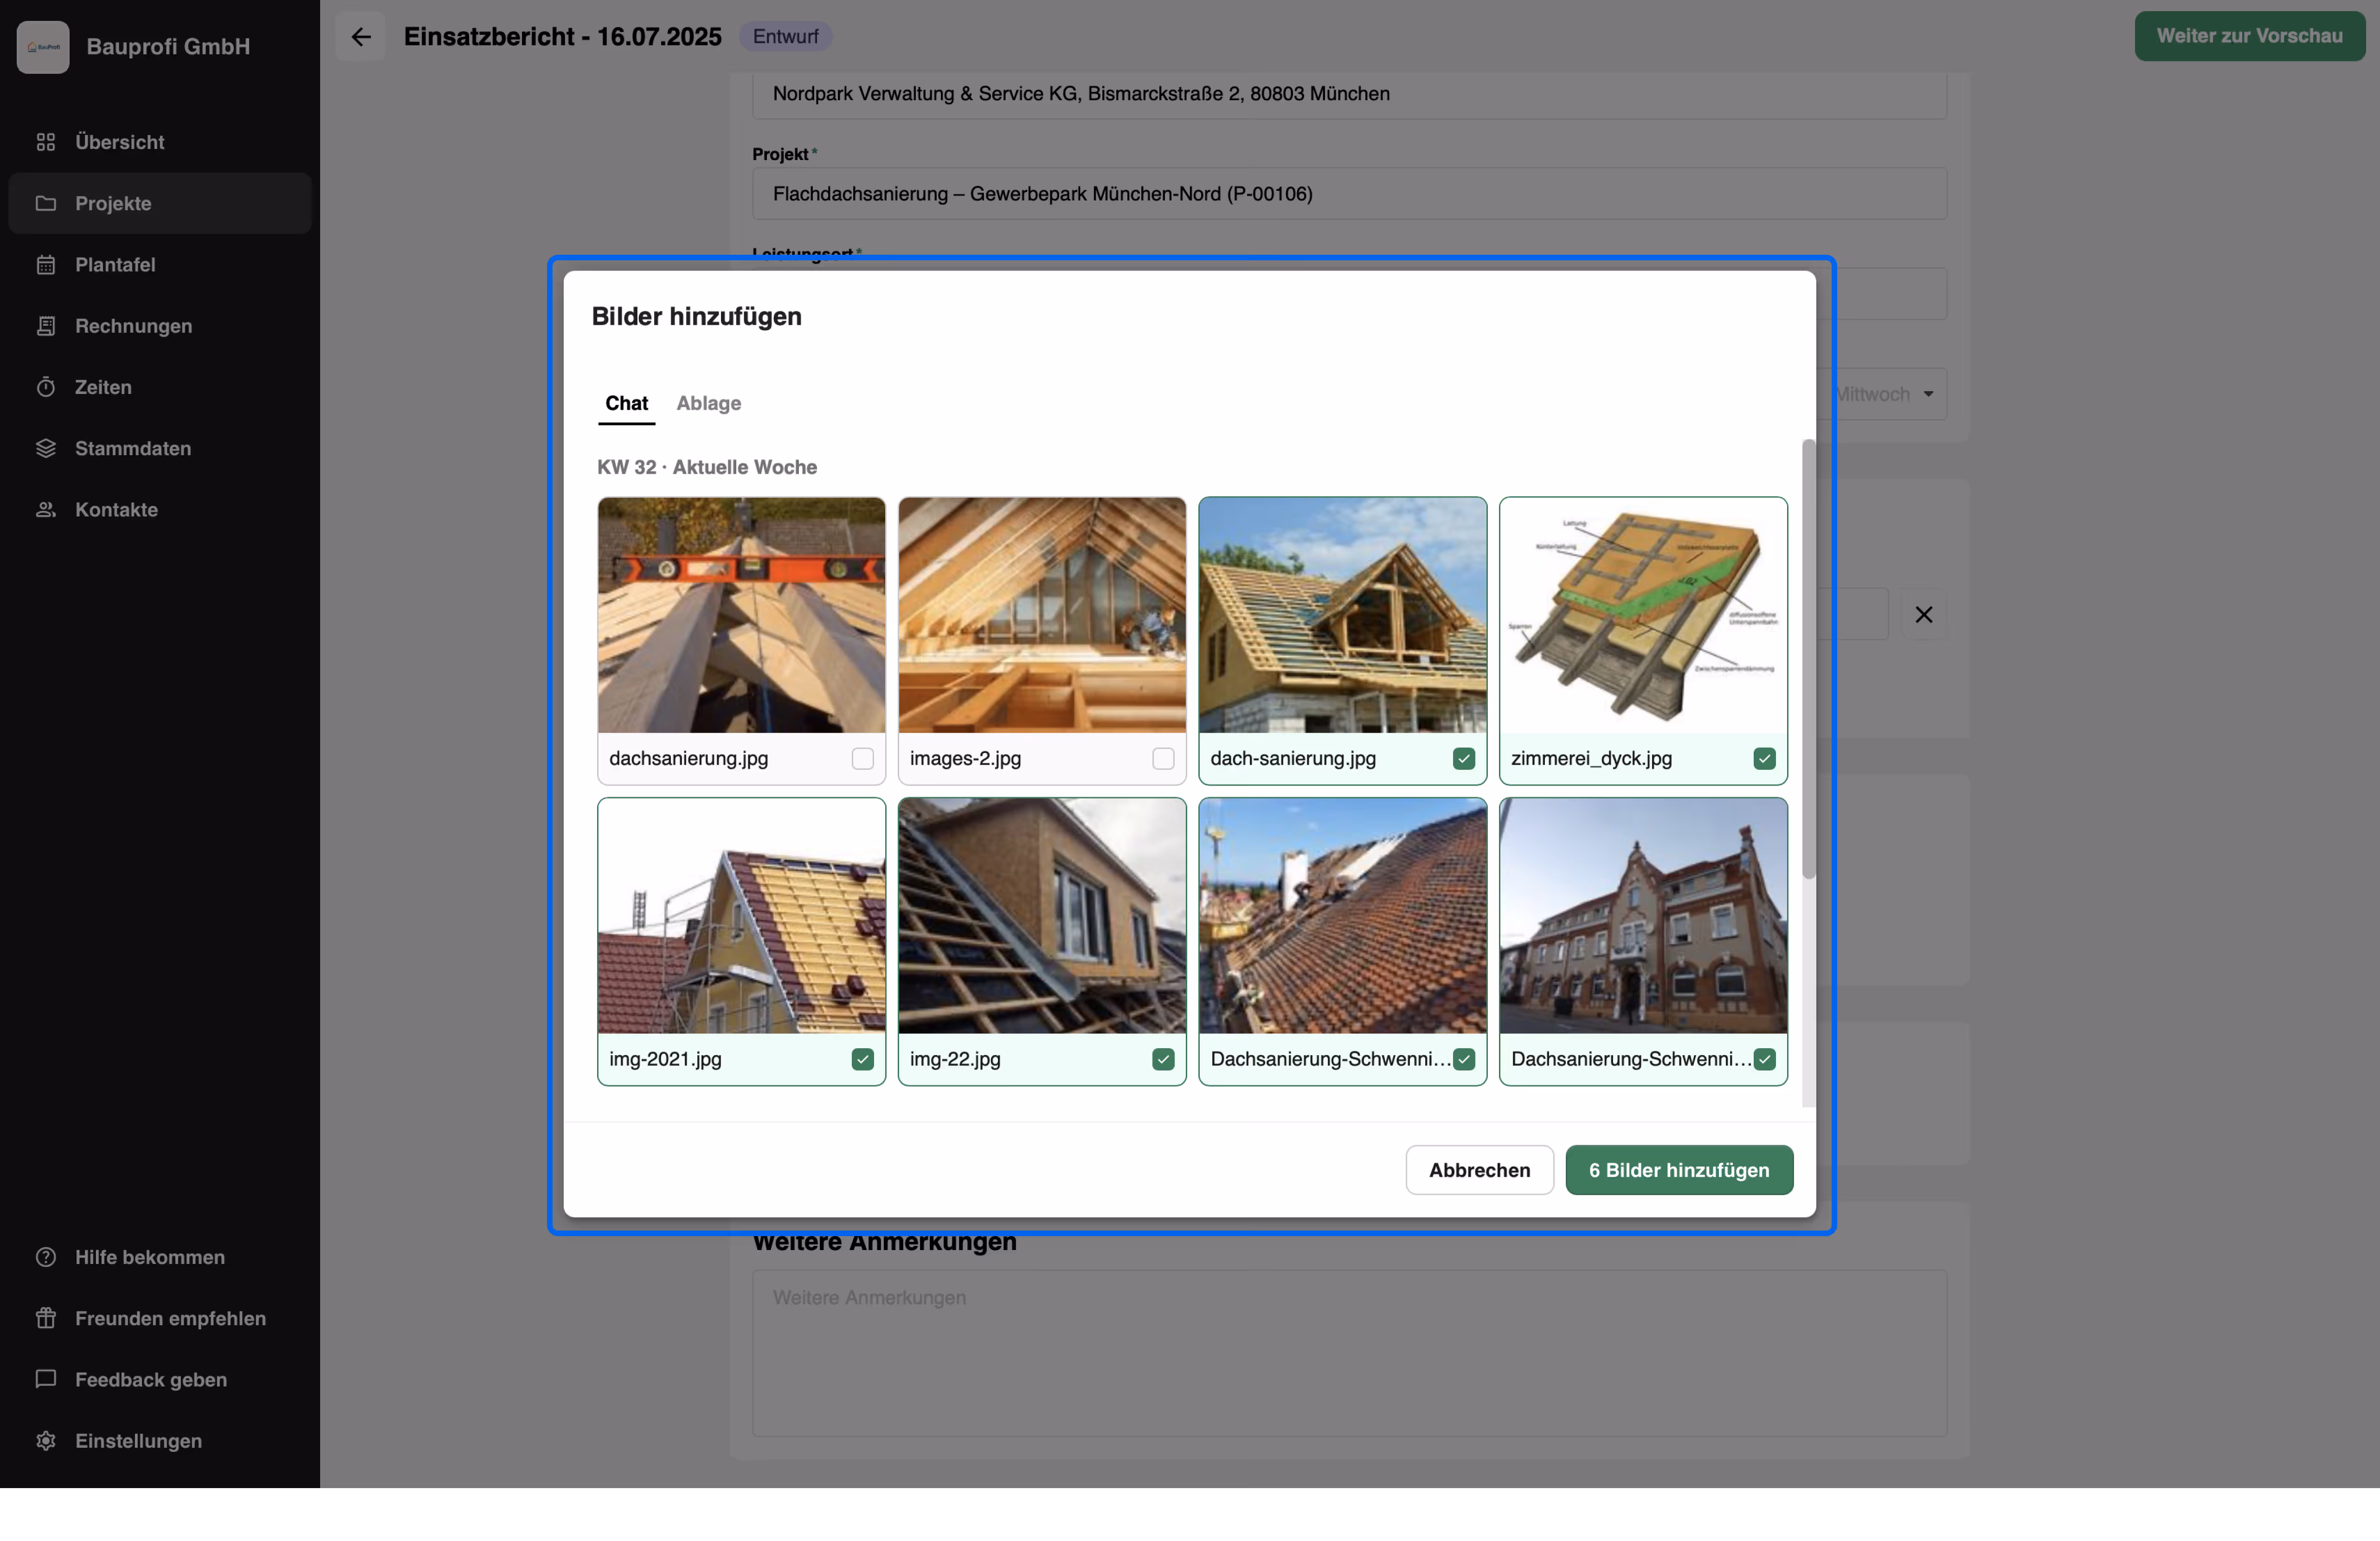Expand the Mittwoch weekday dropdown
The image size is (2380, 1541).
(1927, 394)
